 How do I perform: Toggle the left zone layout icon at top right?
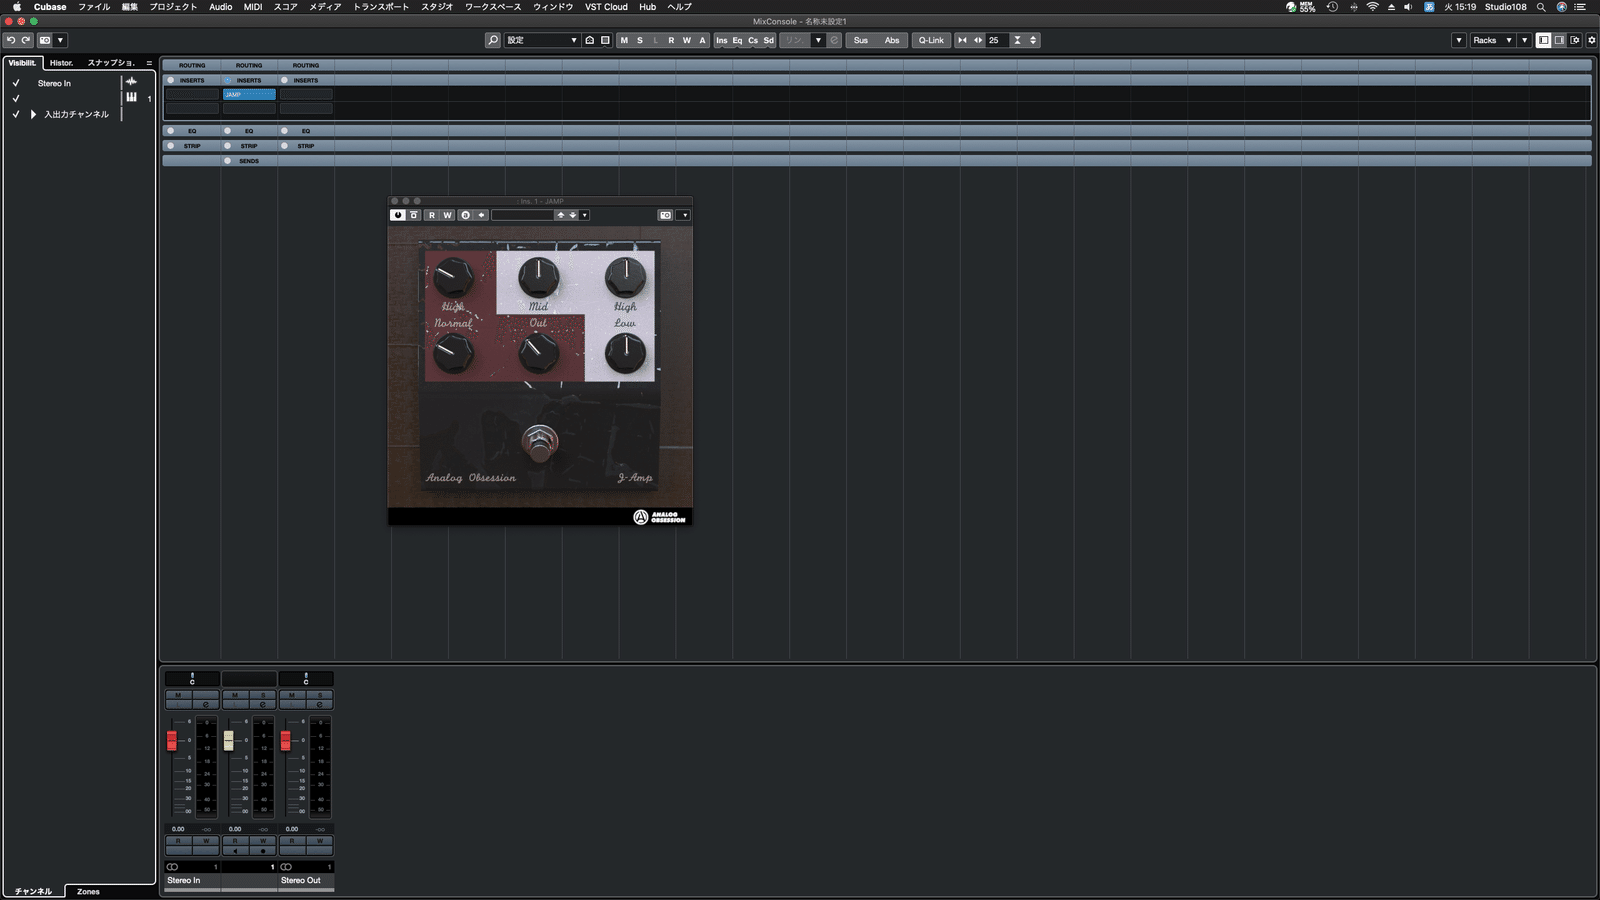click(1544, 40)
